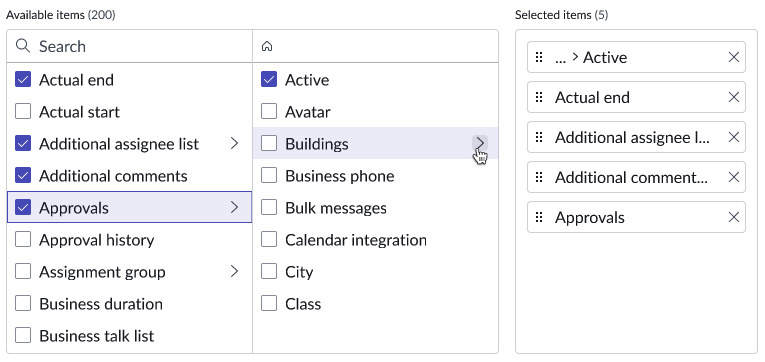Click the home breadcrumb icon
This screenshot has height=362, width=765.
(x=267, y=46)
